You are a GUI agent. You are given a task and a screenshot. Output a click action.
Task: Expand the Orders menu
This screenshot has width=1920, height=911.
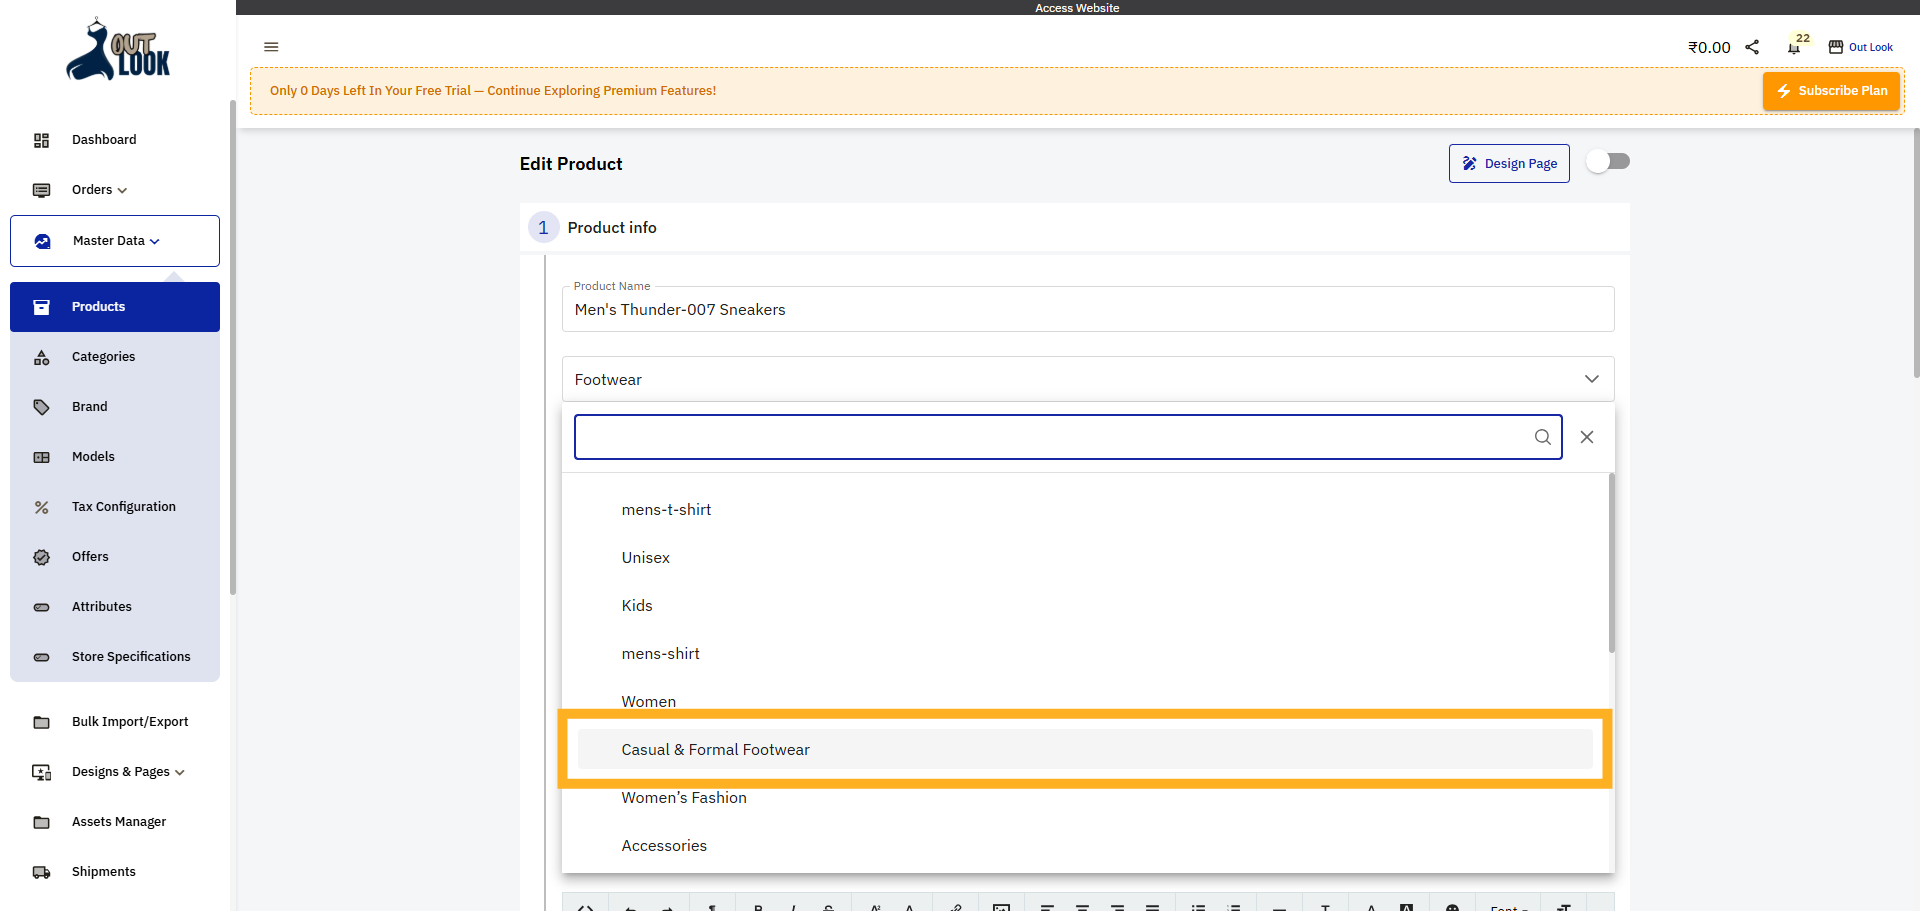coord(99,190)
